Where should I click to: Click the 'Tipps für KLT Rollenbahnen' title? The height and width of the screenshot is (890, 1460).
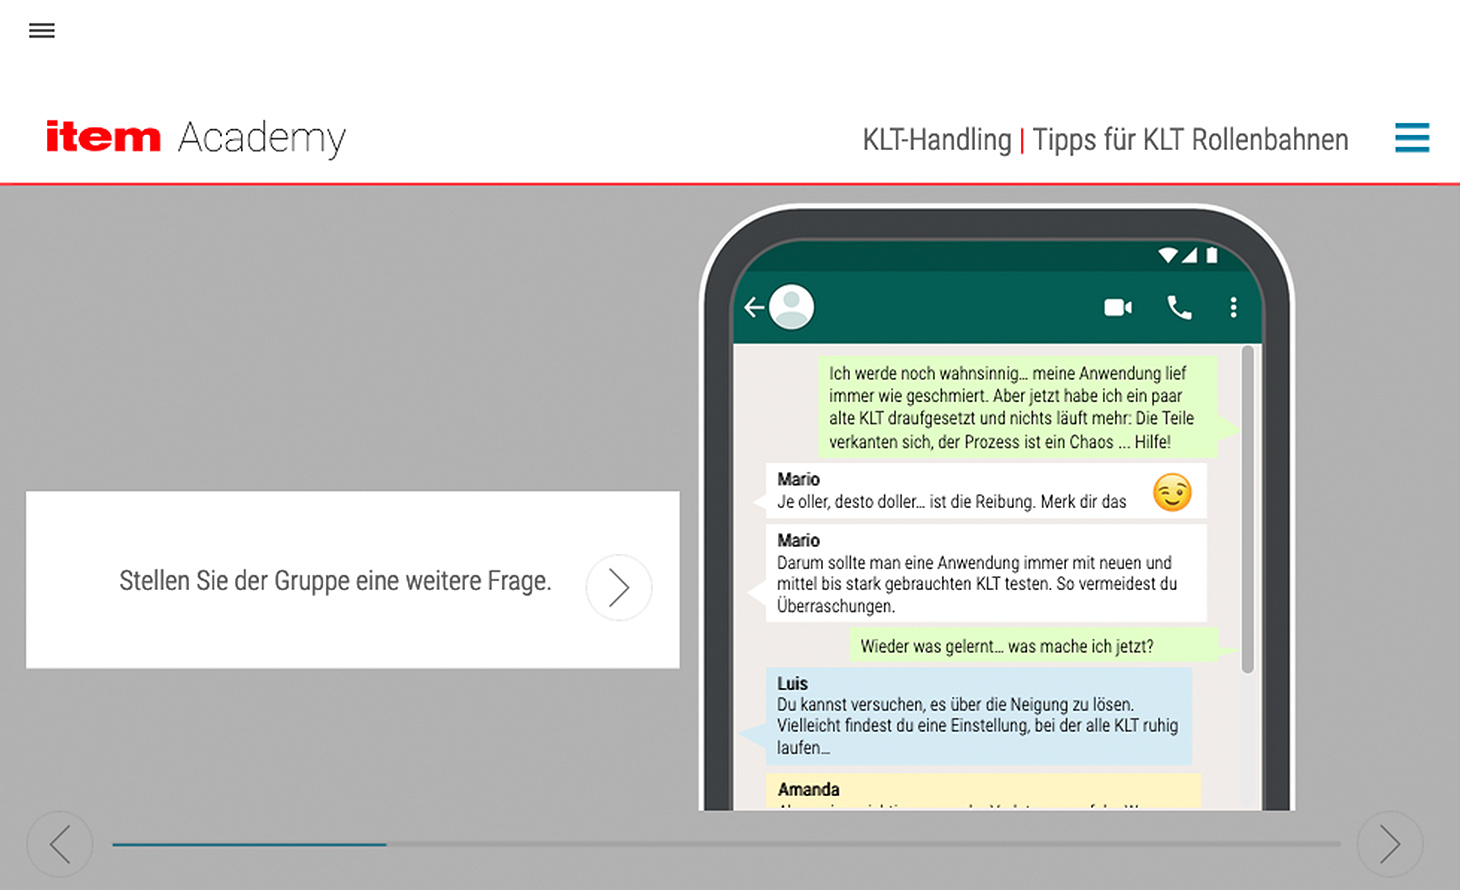[x=1190, y=139]
